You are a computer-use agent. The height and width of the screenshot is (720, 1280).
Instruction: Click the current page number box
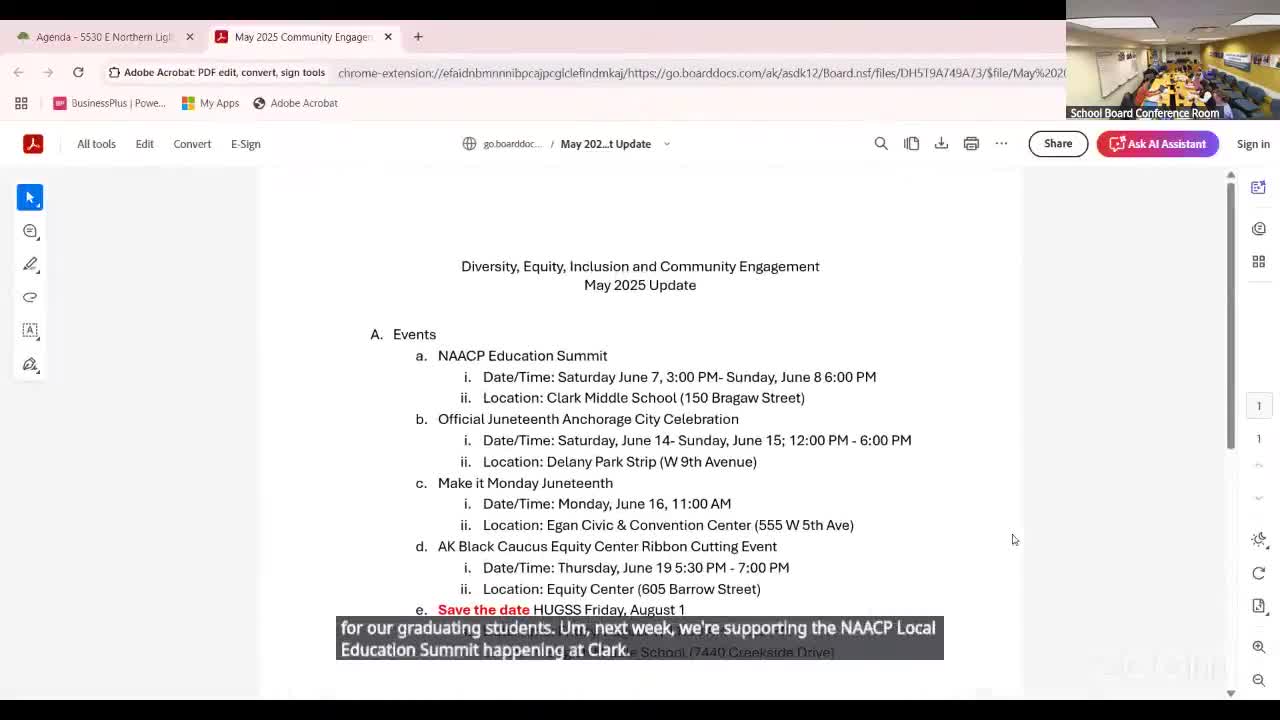(x=1258, y=405)
